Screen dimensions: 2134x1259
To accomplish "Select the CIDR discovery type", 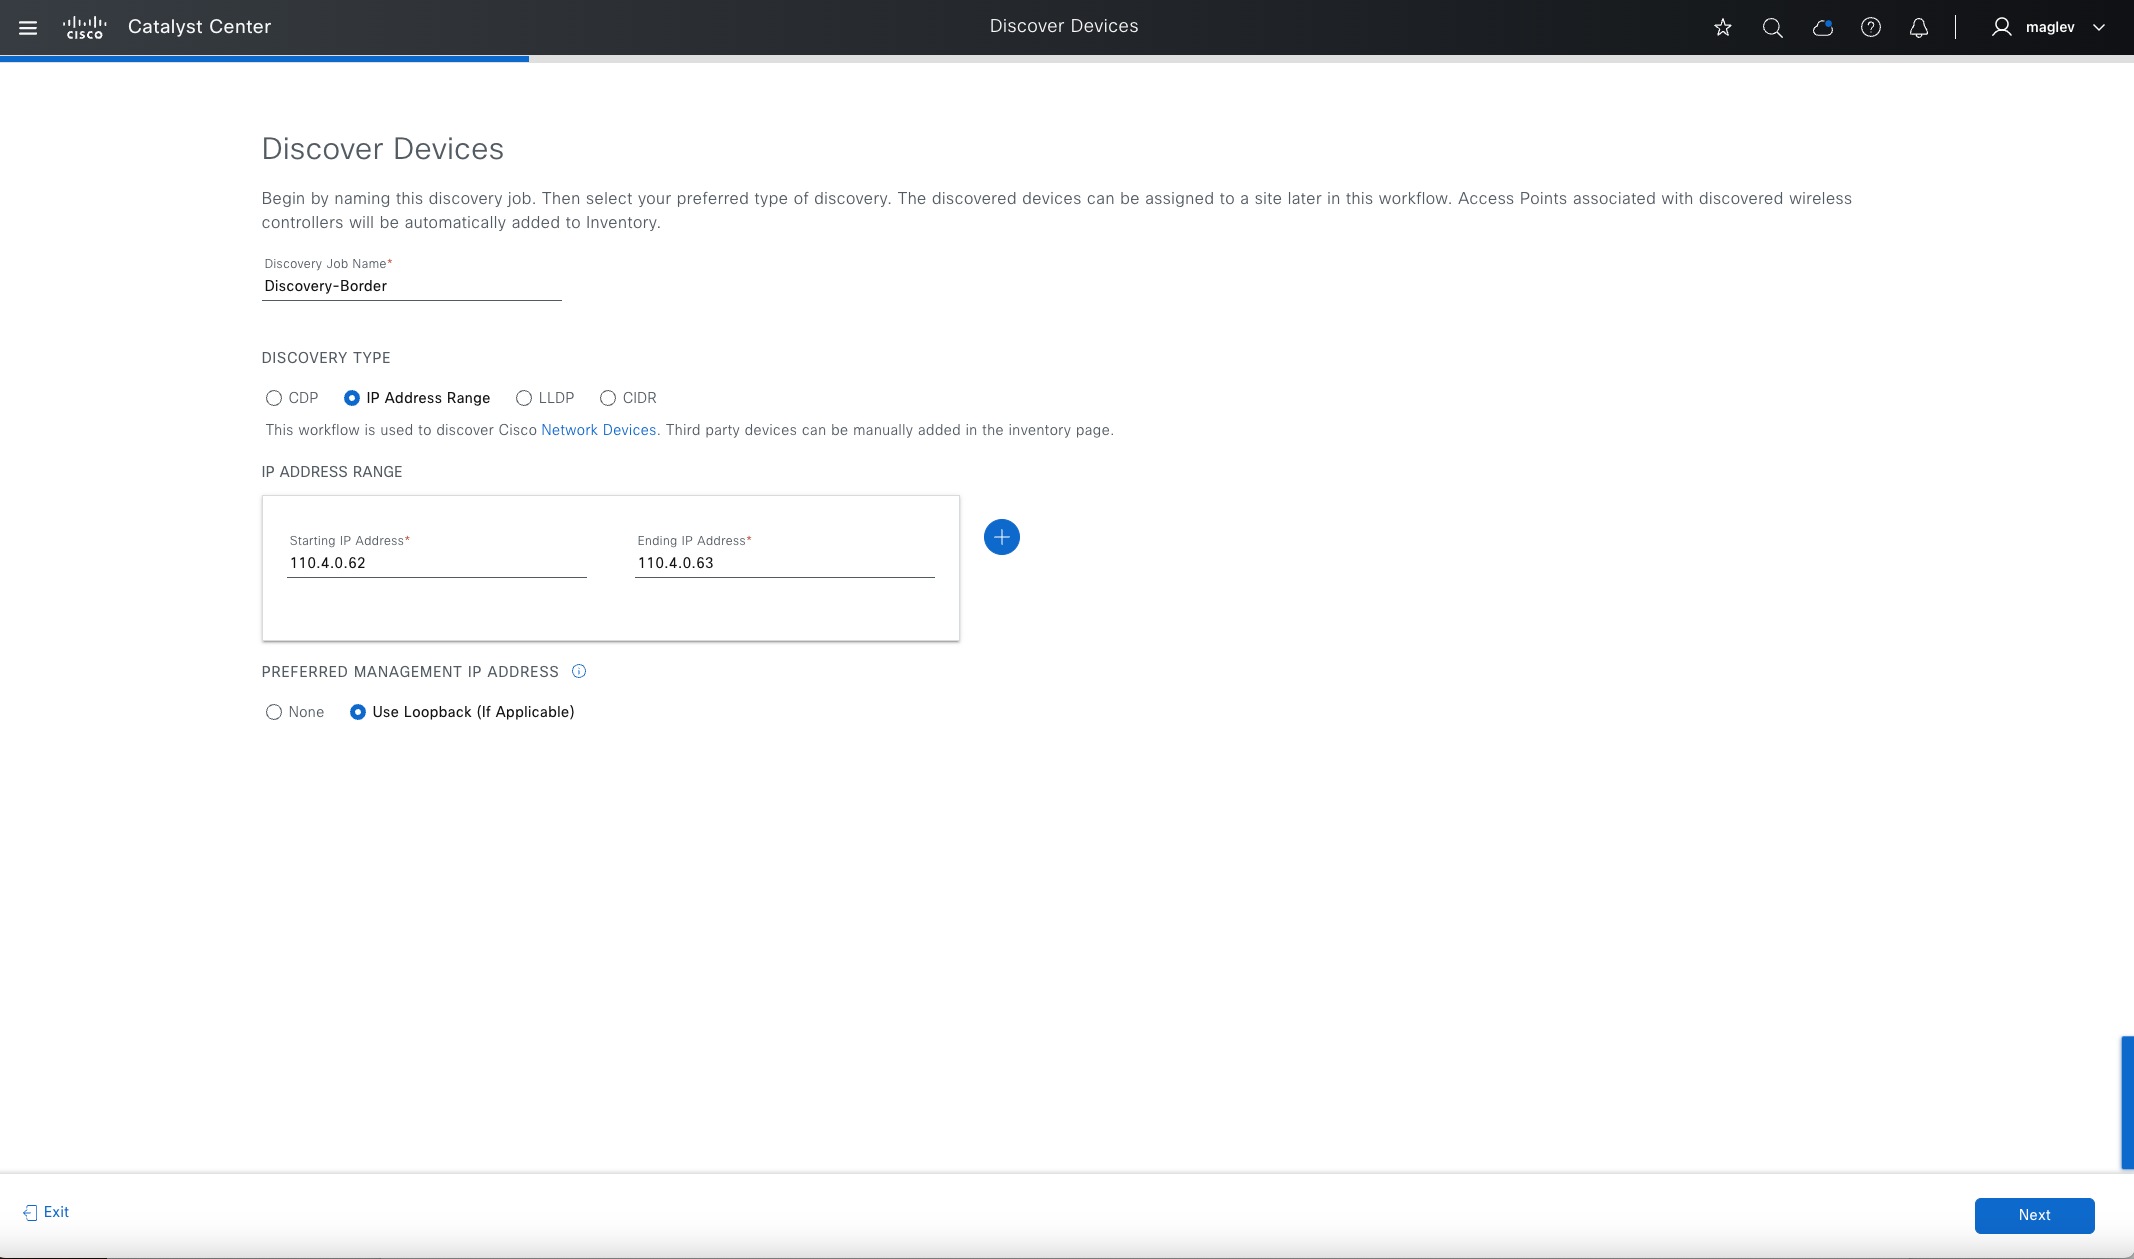I will click(x=608, y=398).
